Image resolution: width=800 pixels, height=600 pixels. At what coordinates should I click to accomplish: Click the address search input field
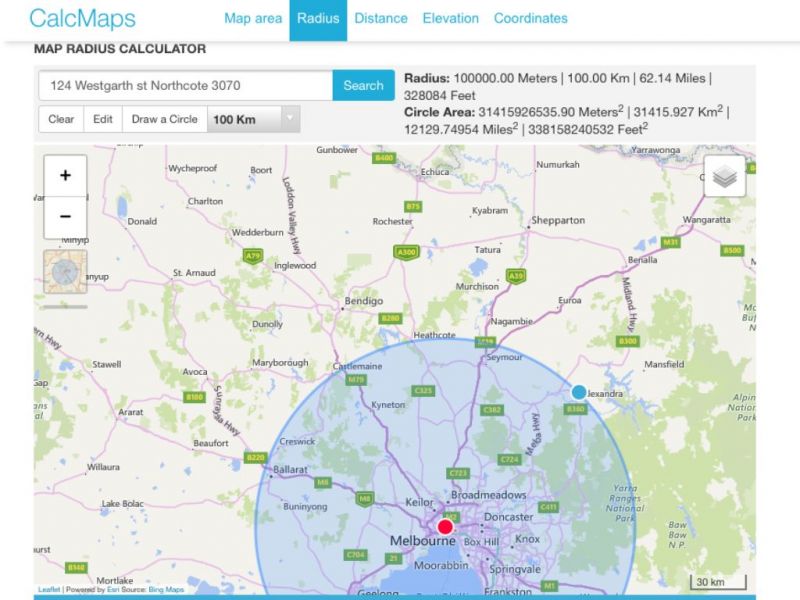pyautogui.click(x=185, y=86)
